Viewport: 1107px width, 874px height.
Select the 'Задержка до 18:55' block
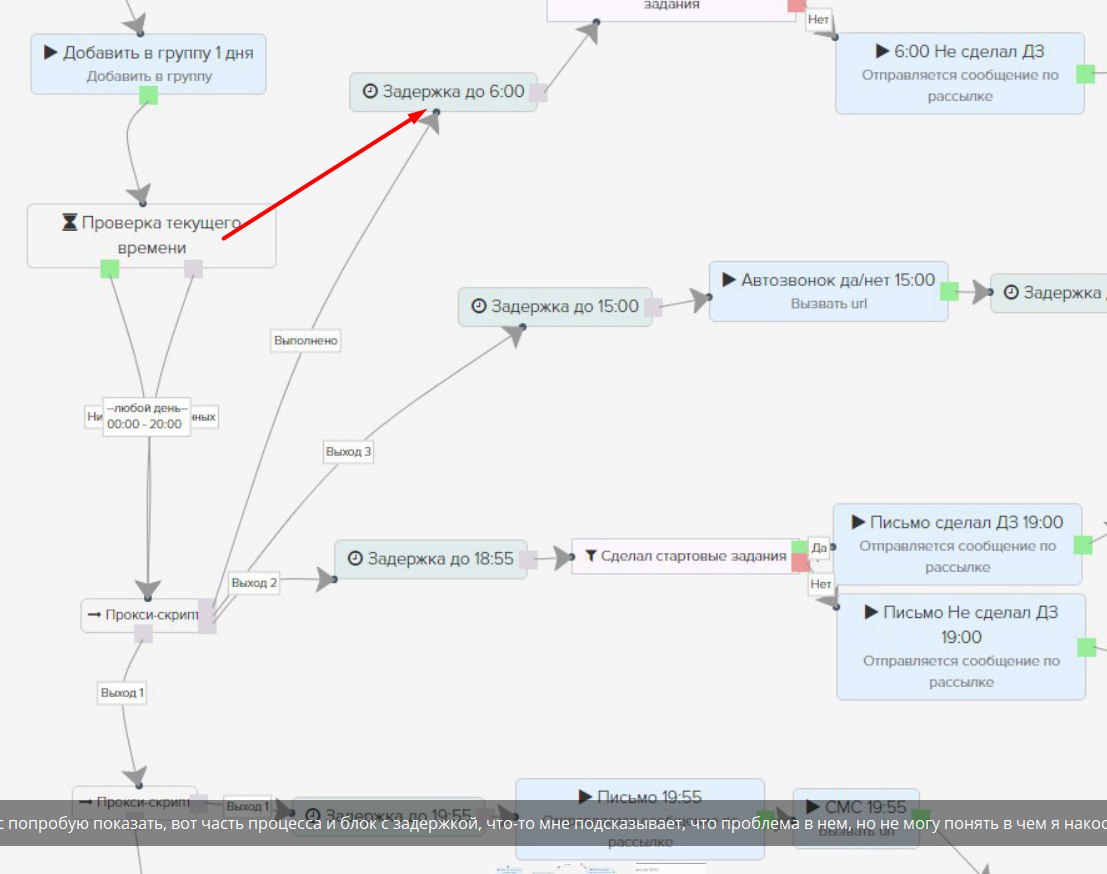coord(431,559)
